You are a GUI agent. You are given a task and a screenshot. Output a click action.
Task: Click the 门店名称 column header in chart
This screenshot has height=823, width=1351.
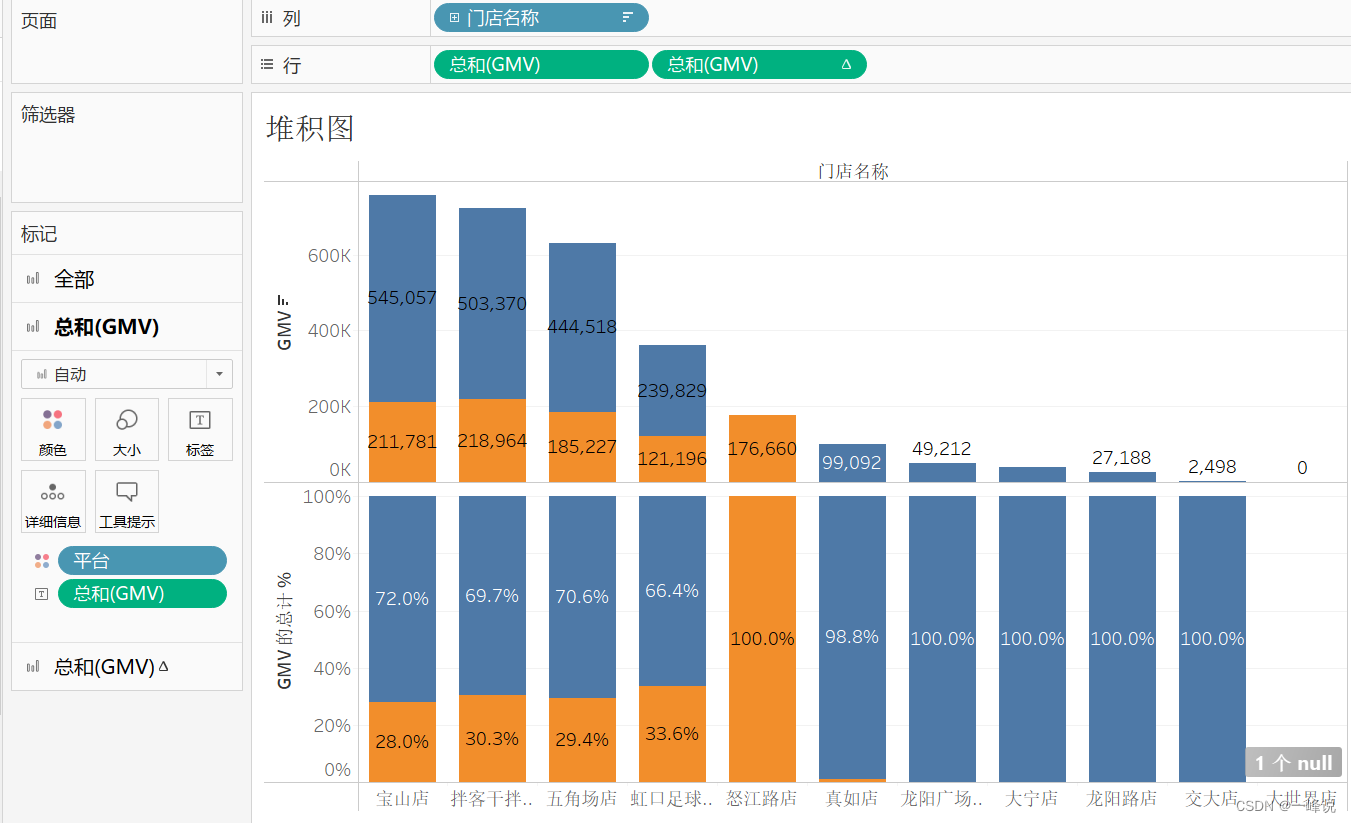coord(853,171)
